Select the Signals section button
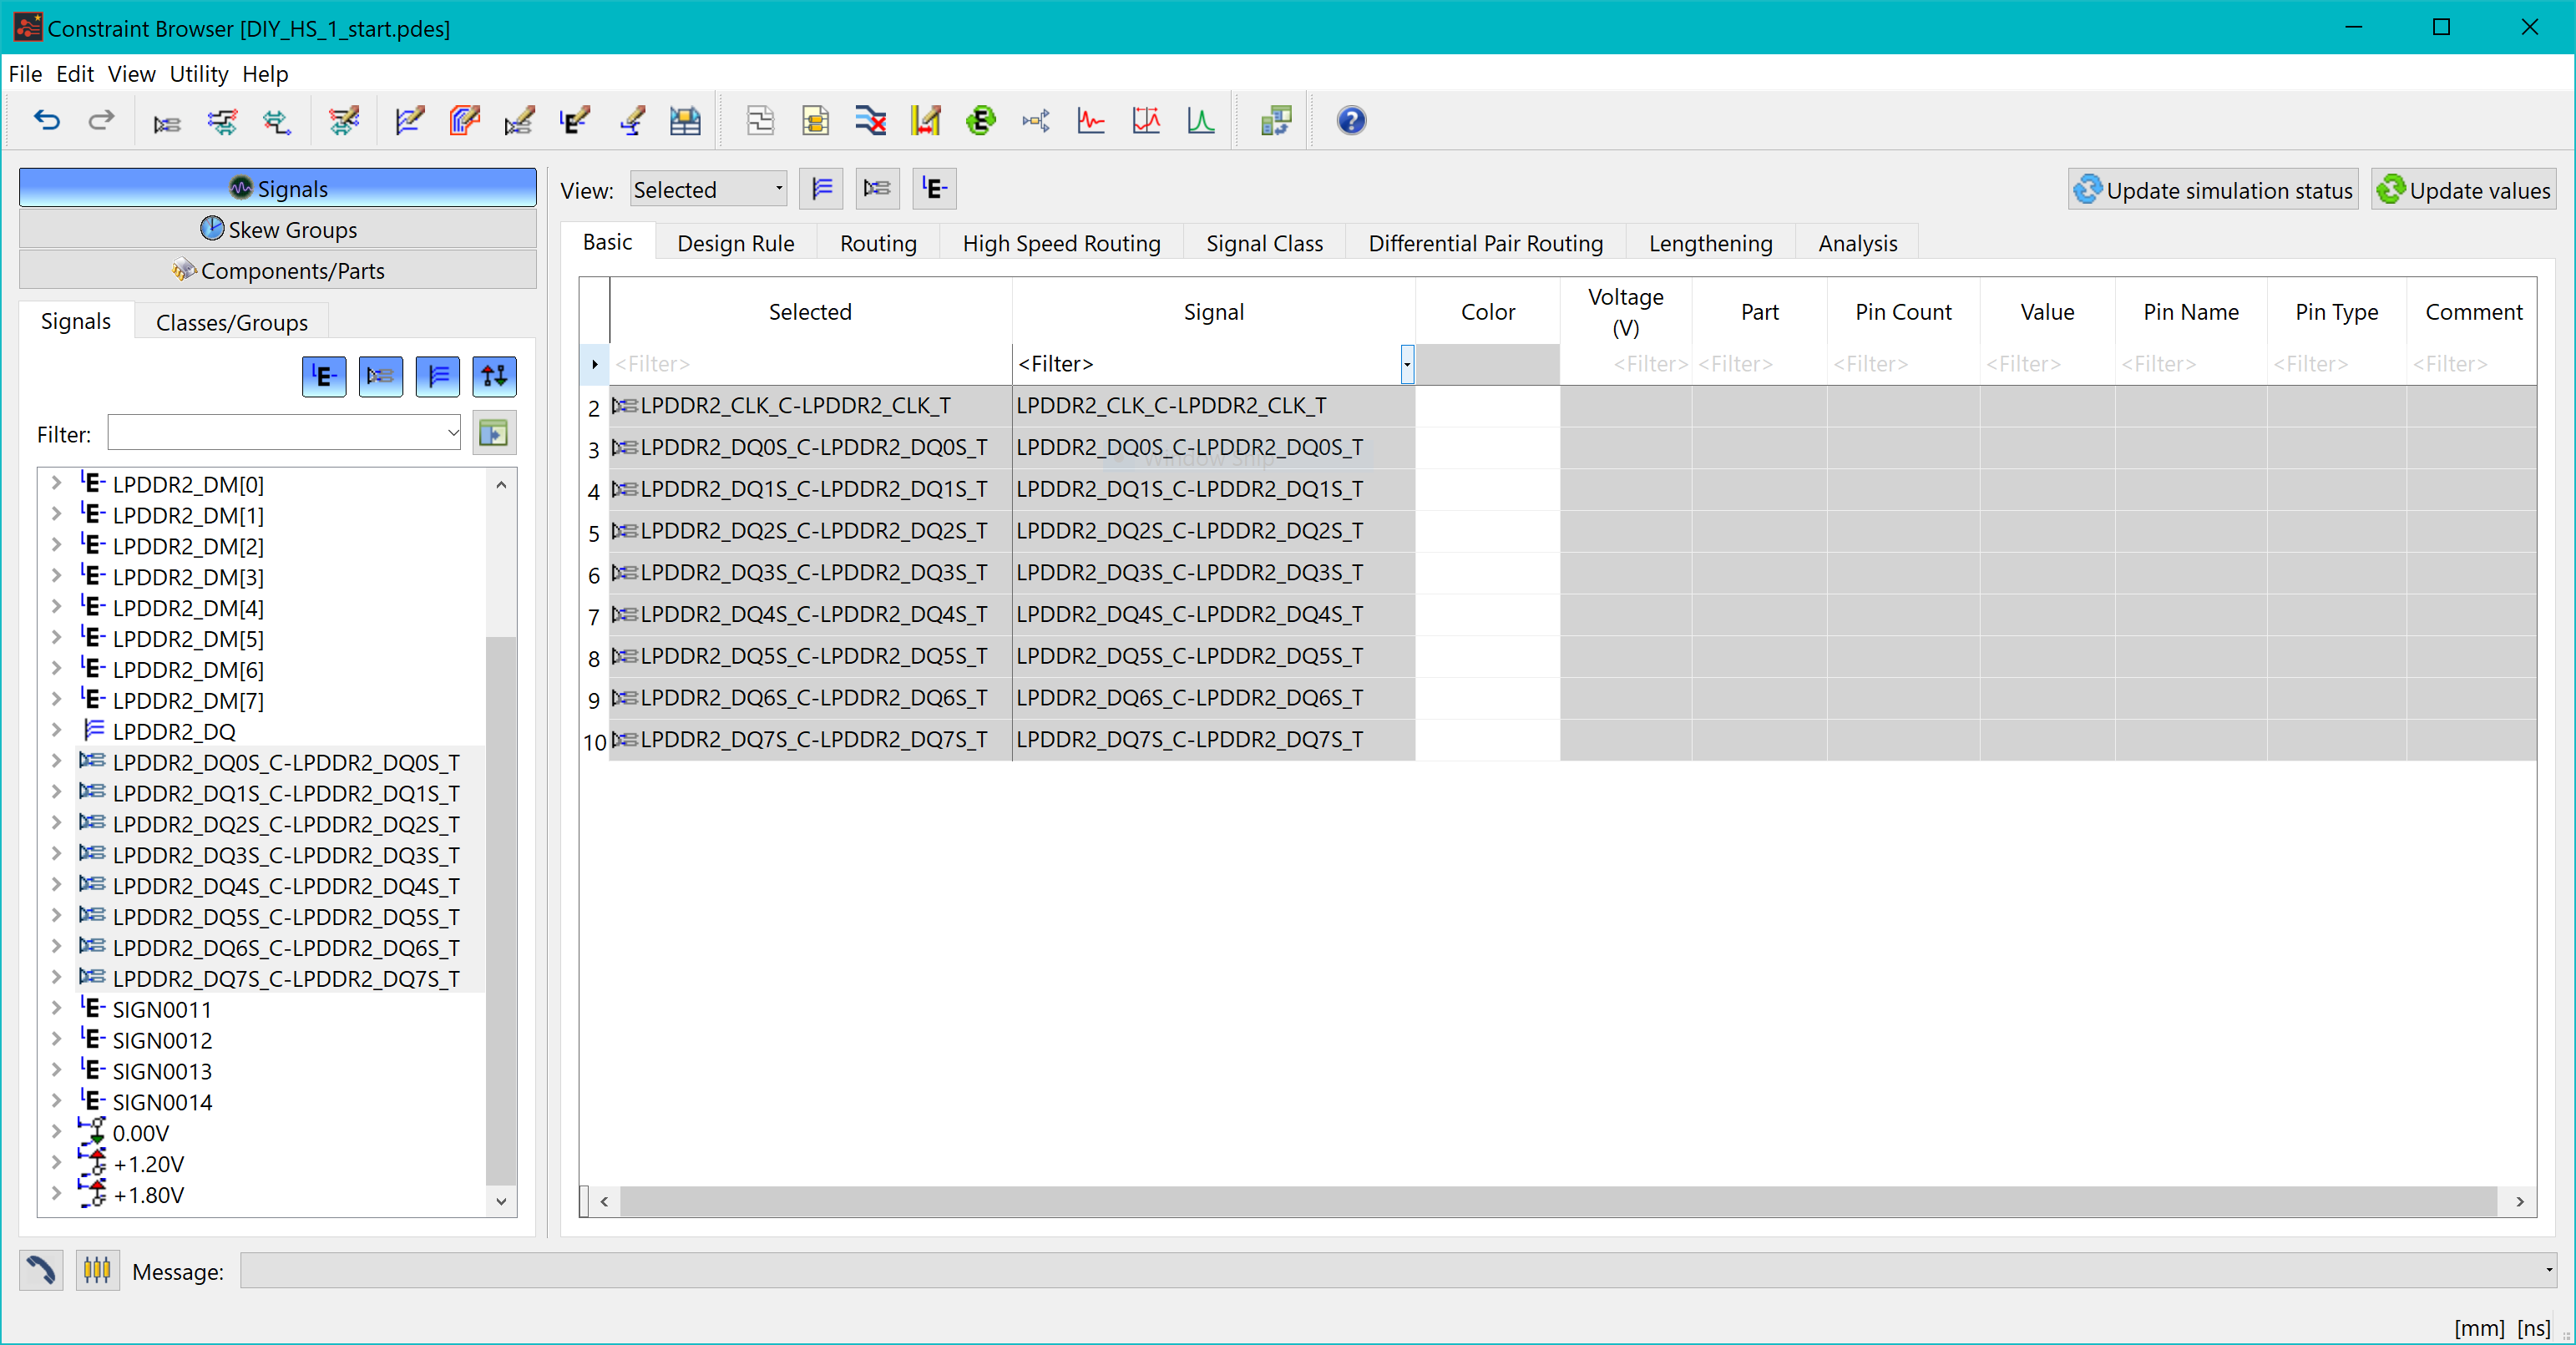 [278, 188]
